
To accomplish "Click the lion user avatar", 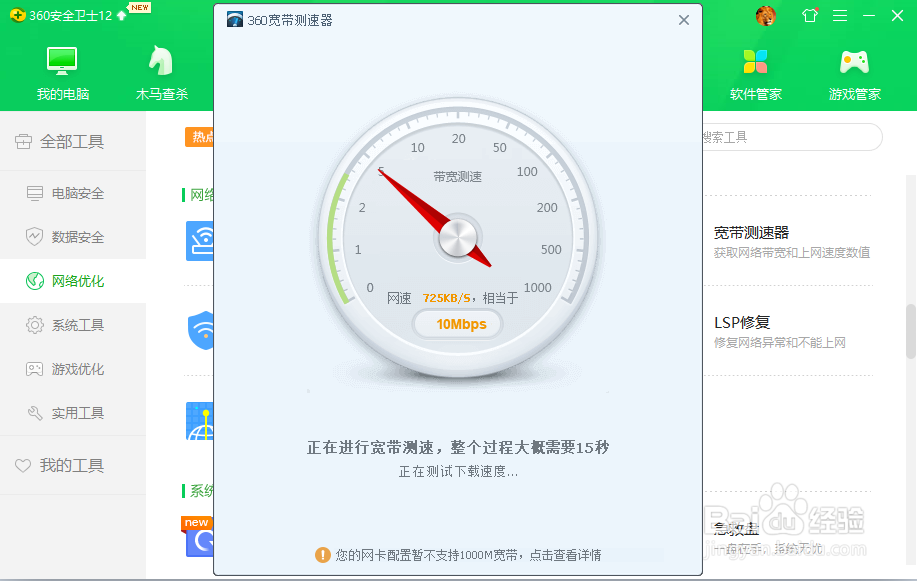I will (x=766, y=16).
